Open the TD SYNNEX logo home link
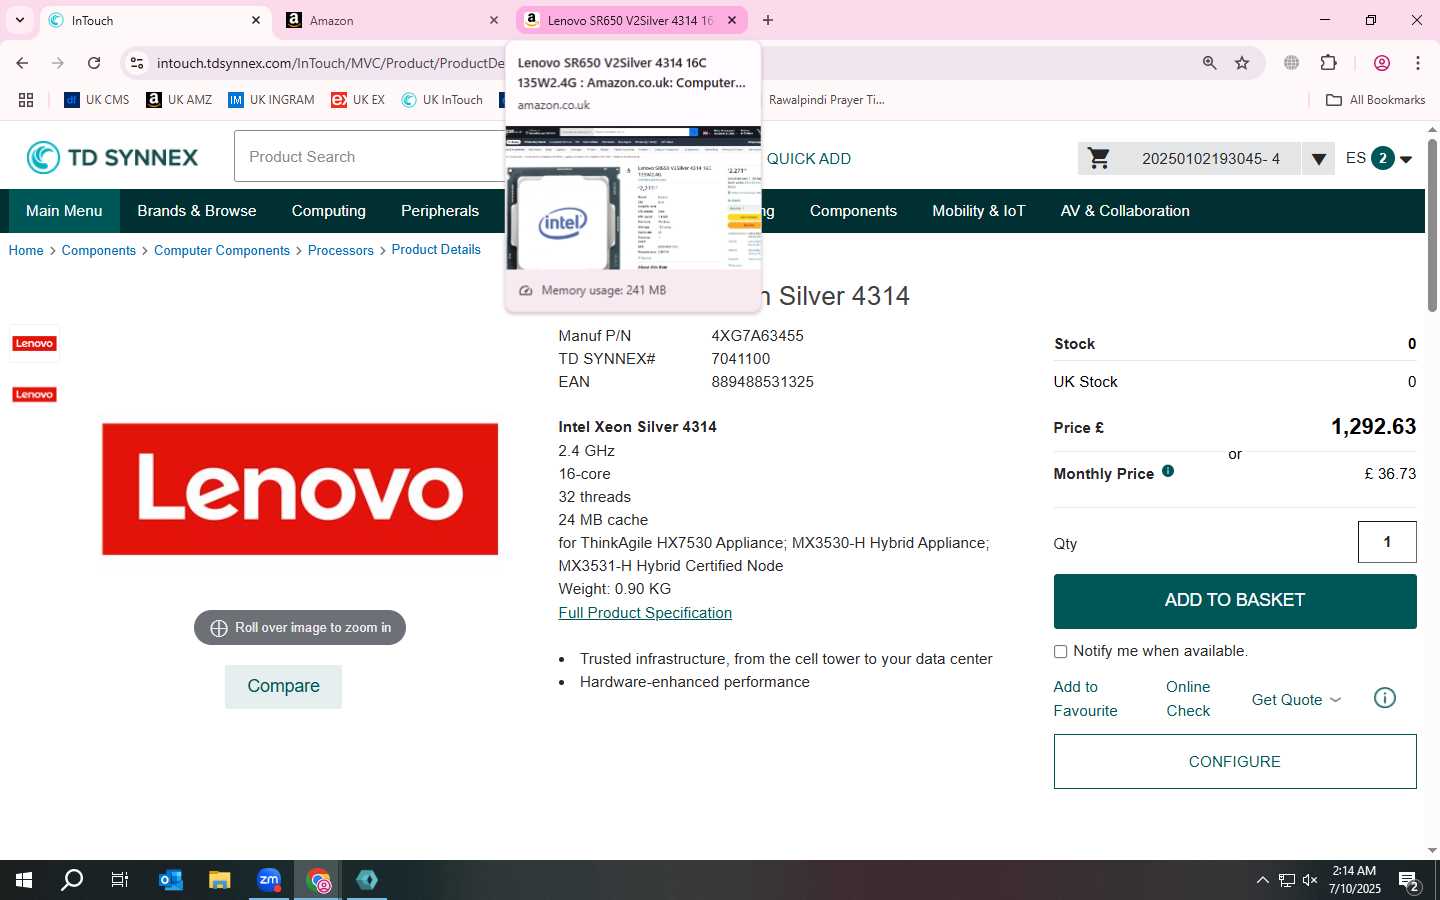Viewport: 1440px width, 900px height. click(x=112, y=157)
